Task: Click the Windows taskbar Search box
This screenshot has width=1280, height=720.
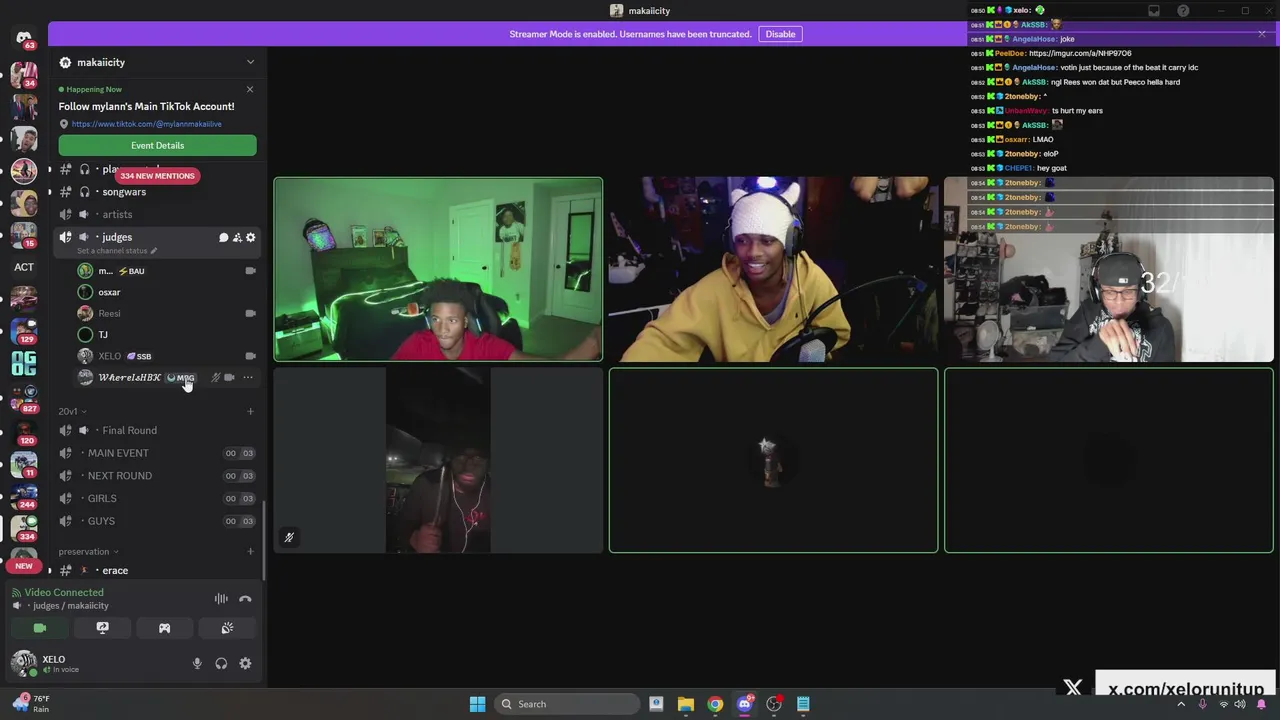Action: pos(568,704)
